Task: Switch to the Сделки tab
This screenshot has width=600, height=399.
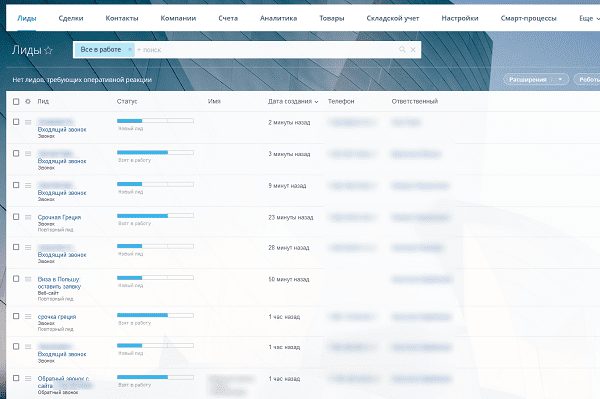Action: [x=71, y=18]
